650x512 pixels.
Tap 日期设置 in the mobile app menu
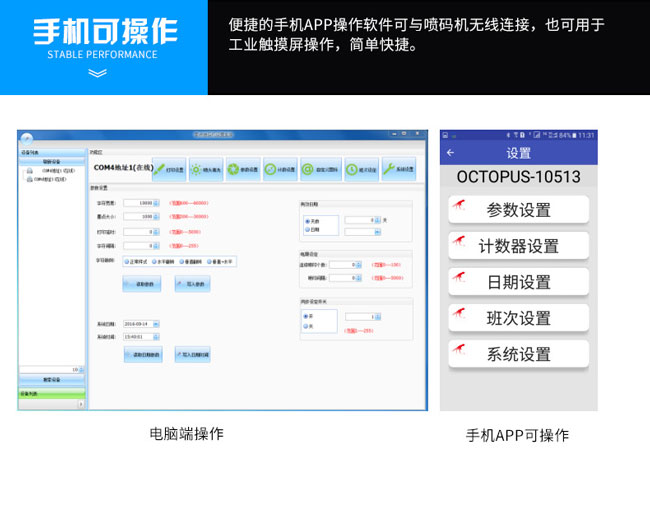pyautogui.click(x=518, y=282)
